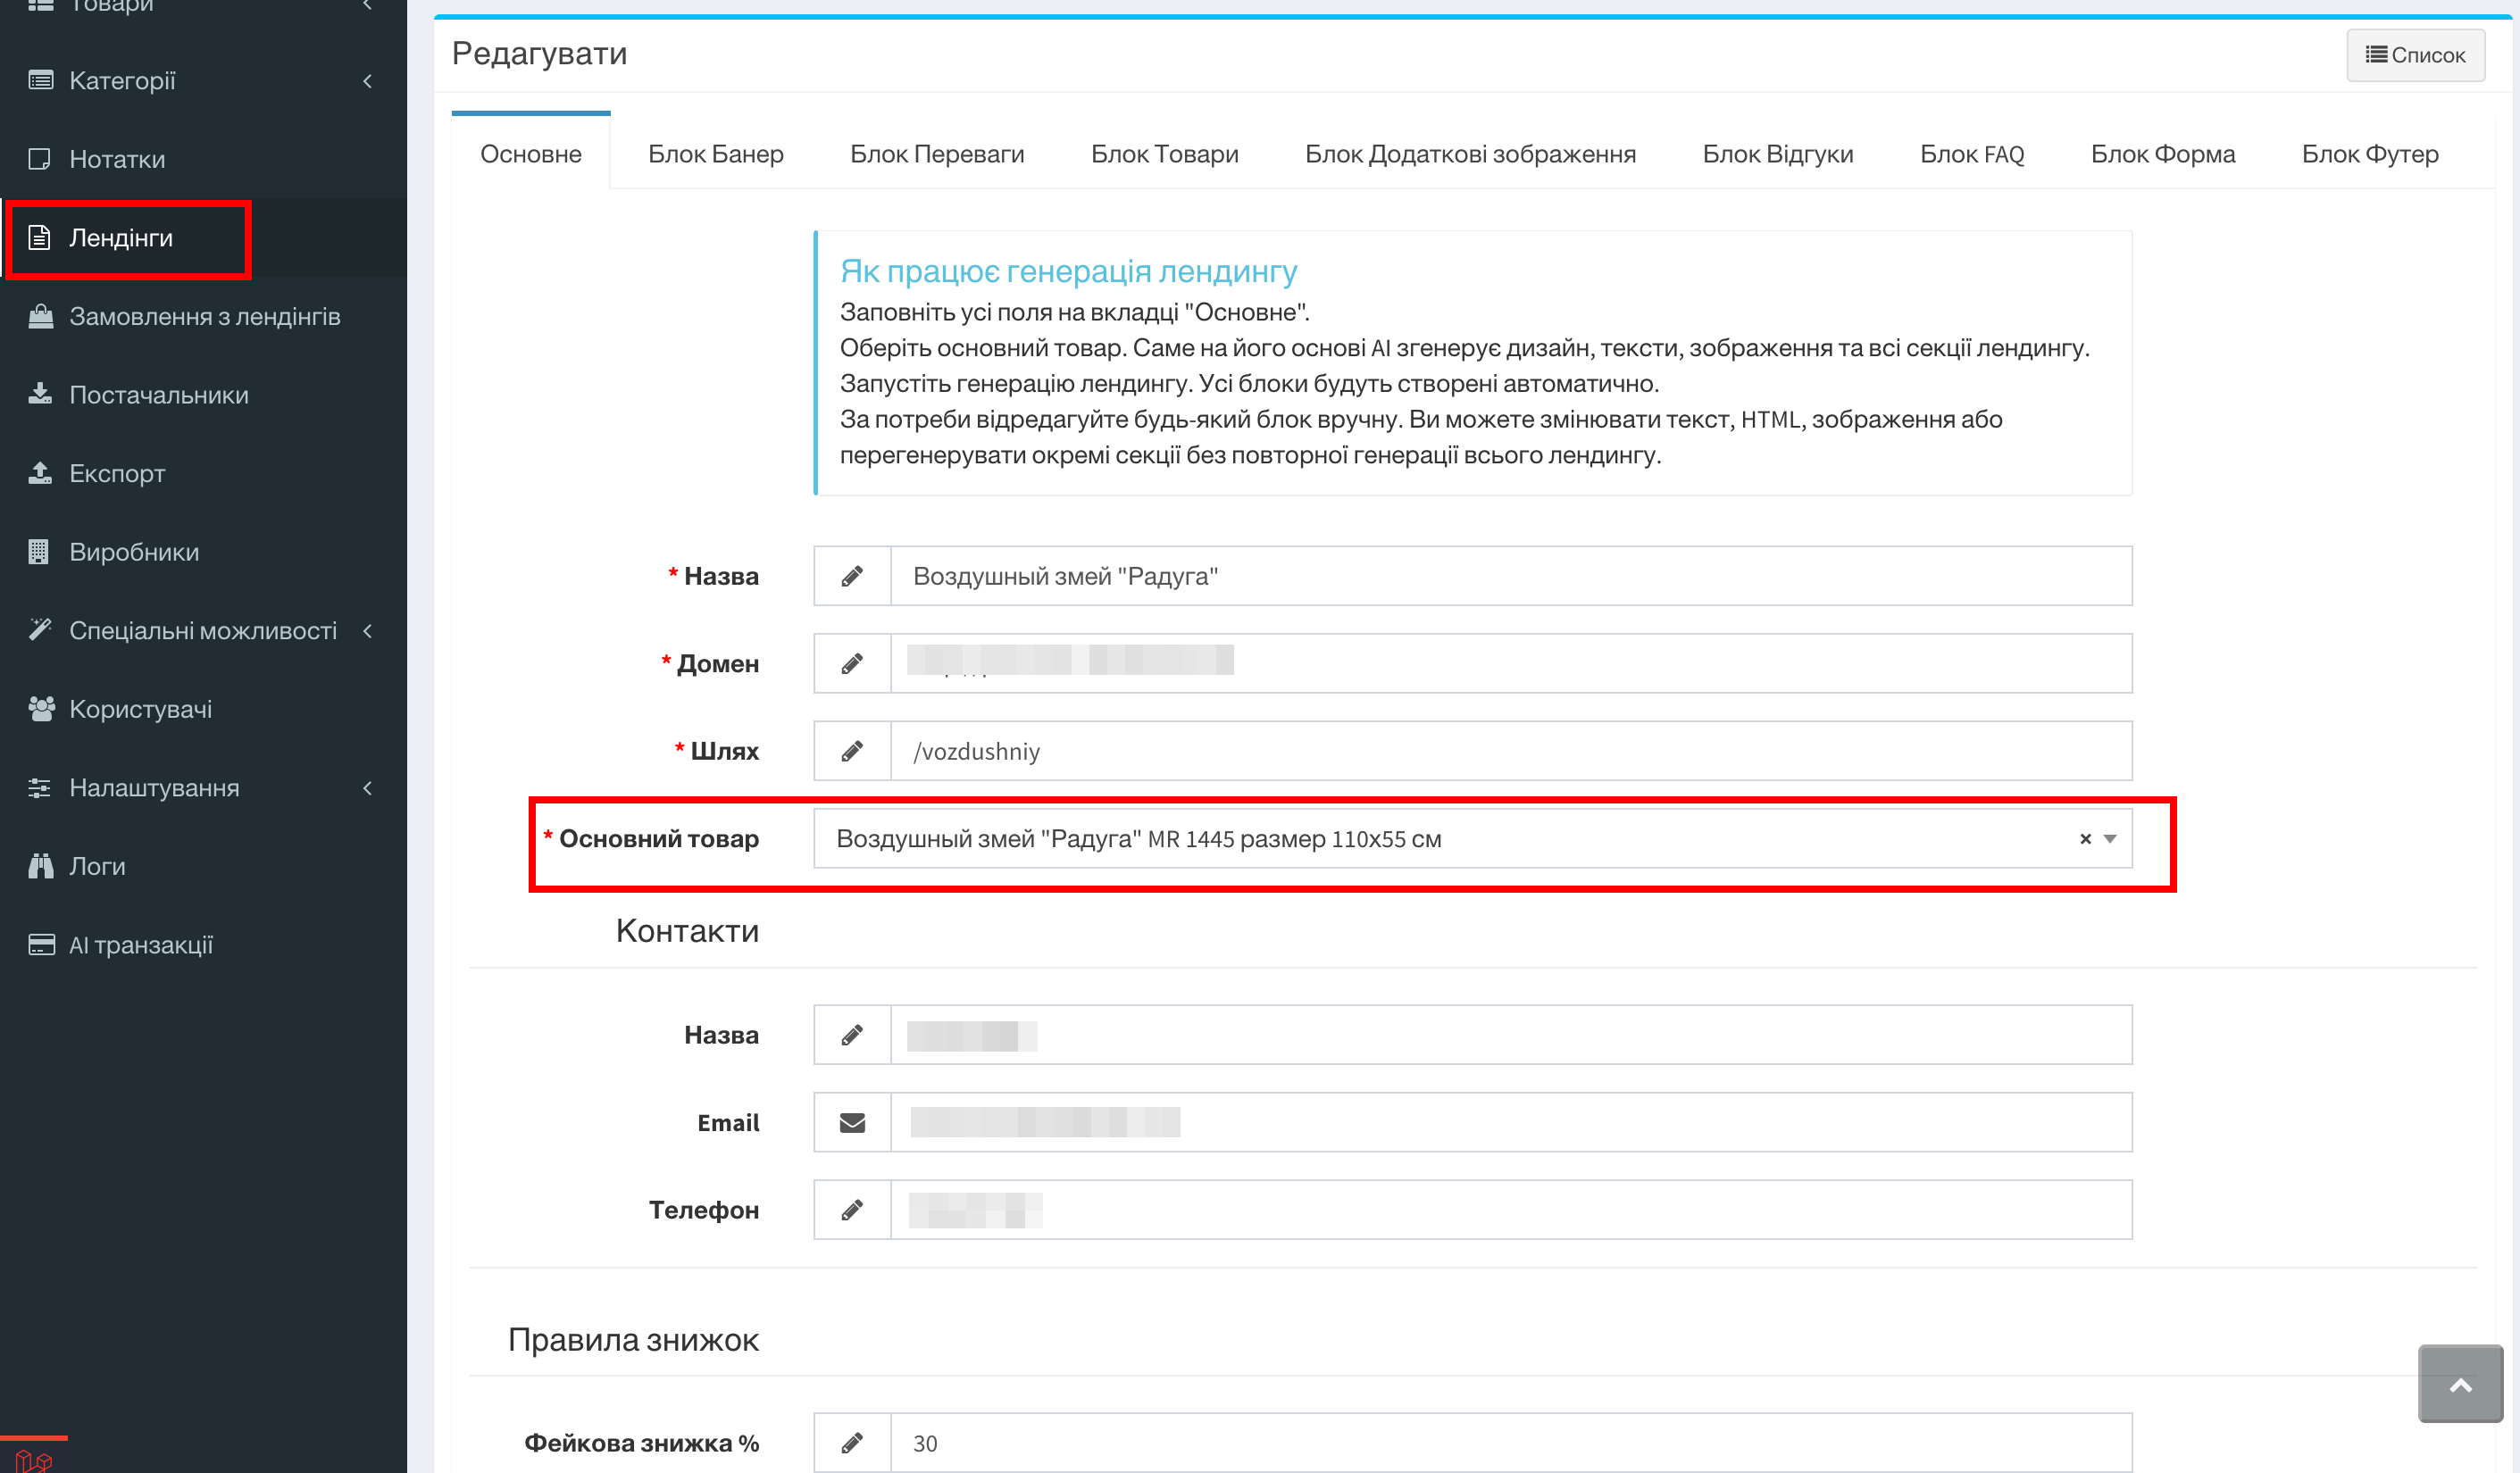2520x1473 pixels.
Task: Click the envelope icon beside Email field
Action: click(852, 1123)
